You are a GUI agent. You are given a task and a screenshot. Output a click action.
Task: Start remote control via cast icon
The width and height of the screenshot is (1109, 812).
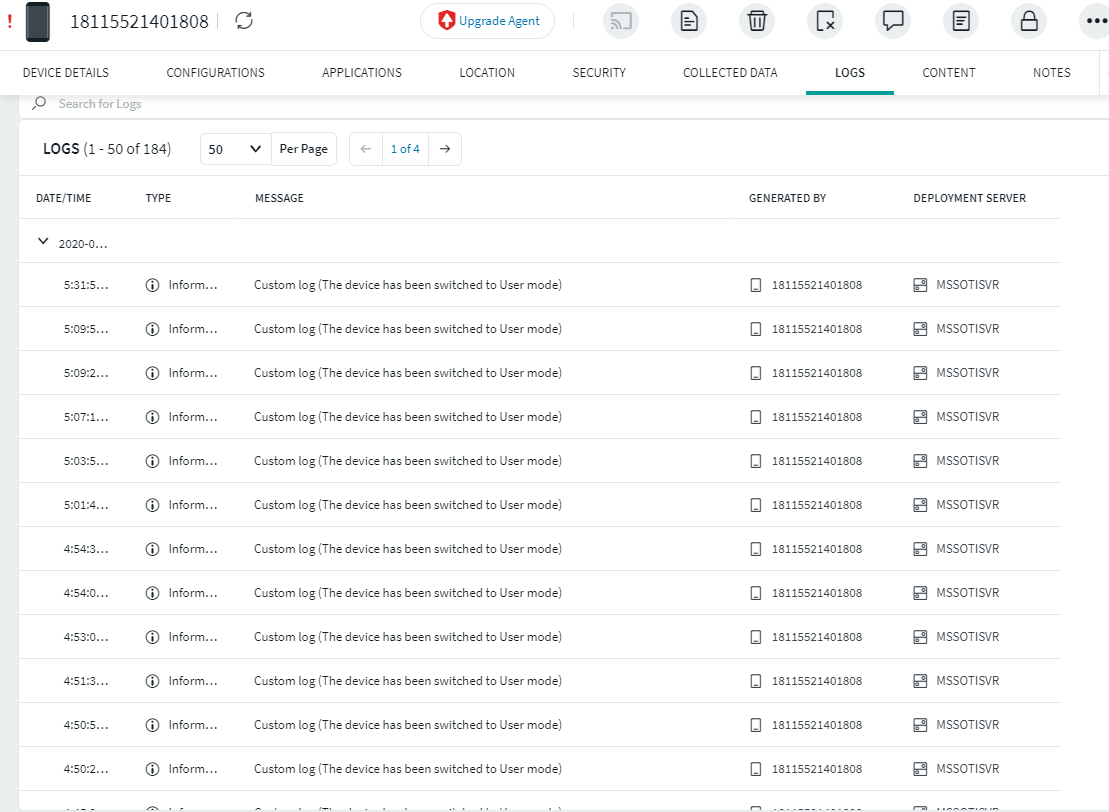[621, 21]
